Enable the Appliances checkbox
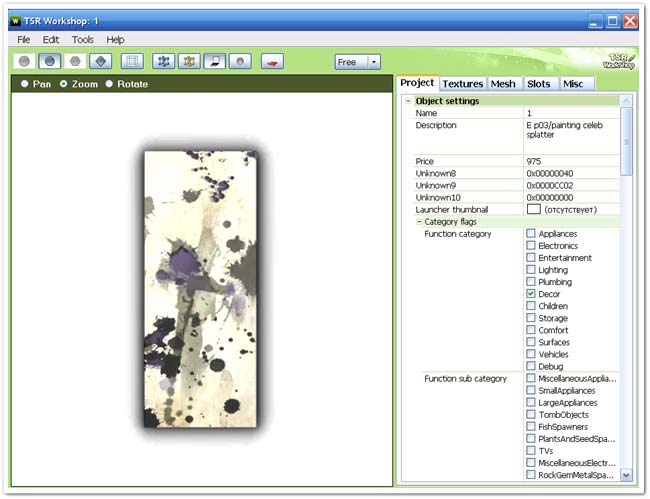 click(x=531, y=233)
